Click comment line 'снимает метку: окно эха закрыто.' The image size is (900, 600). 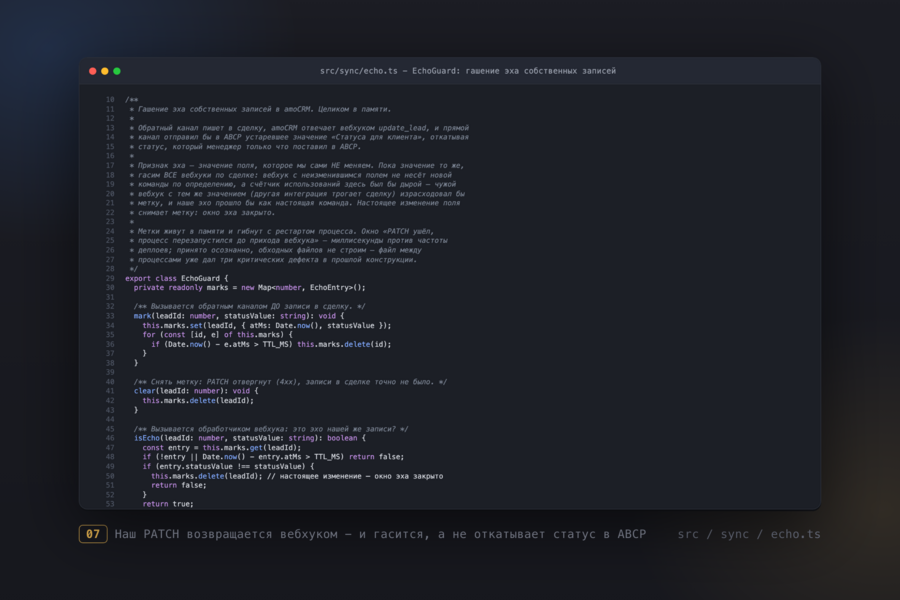pyautogui.click(x=202, y=212)
